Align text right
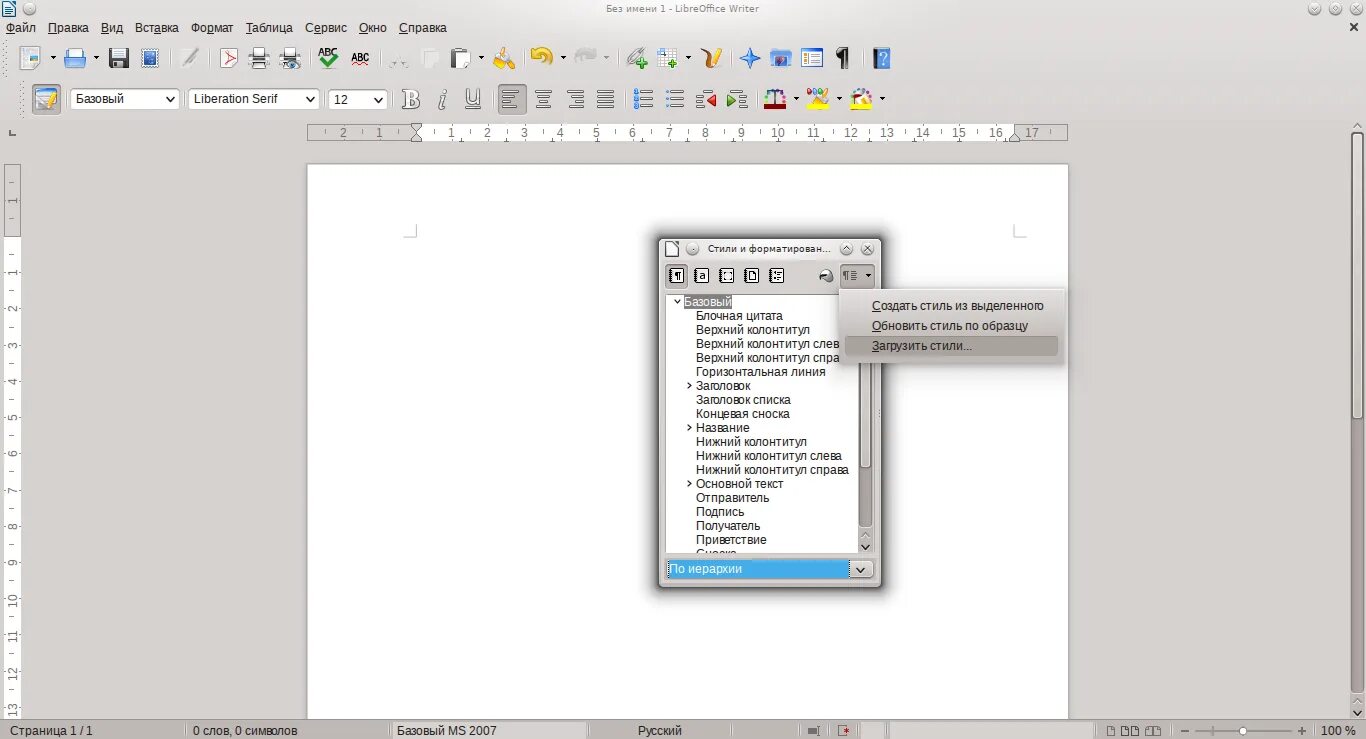 [x=575, y=99]
